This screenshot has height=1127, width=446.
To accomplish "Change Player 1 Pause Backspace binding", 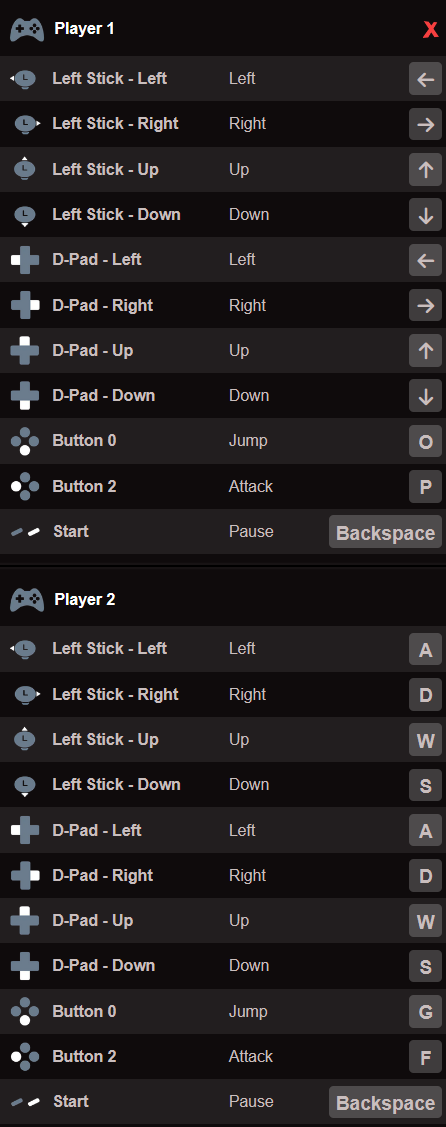I will (386, 532).
